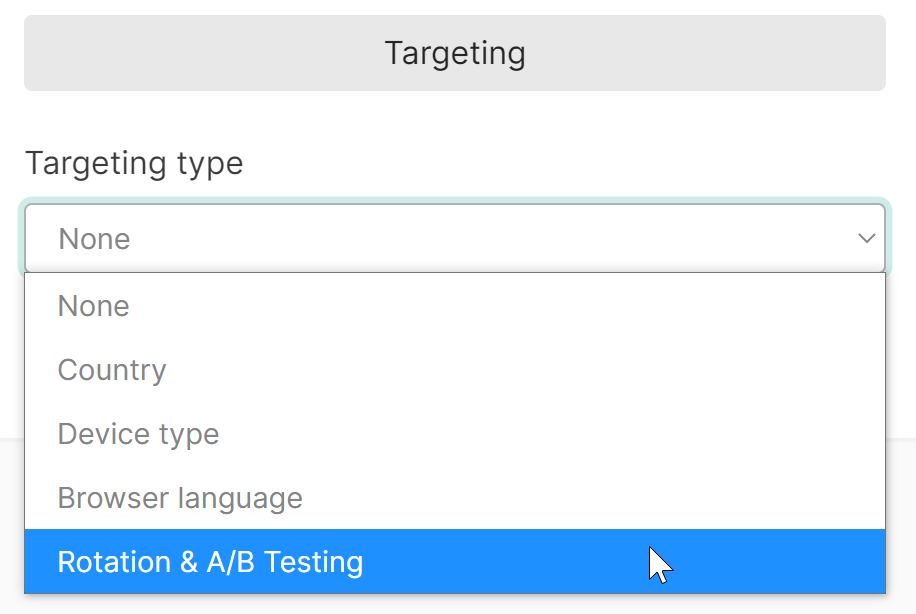Click the dropdown chevron arrow icon
This screenshot has height=614, width=916.
[x=866, y=238]
